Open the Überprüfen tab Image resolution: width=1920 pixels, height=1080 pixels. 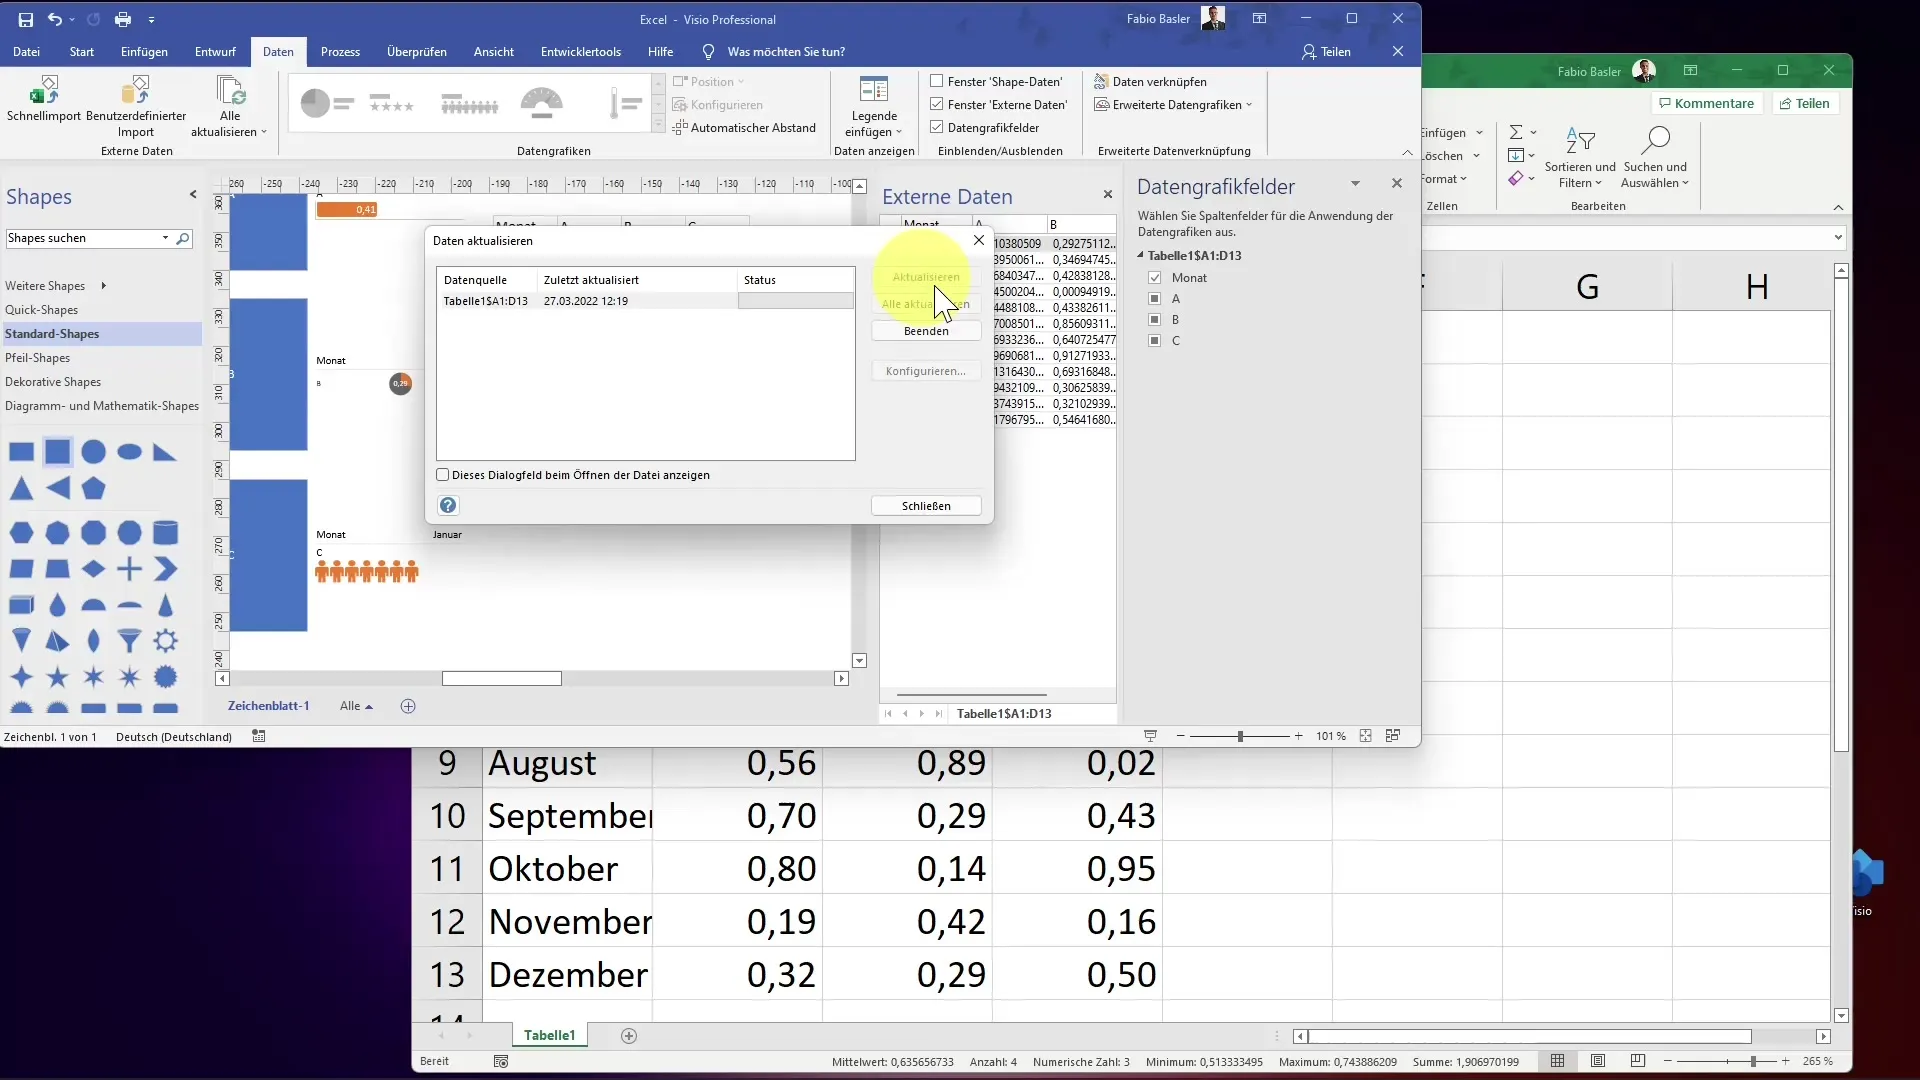point(417,52)
